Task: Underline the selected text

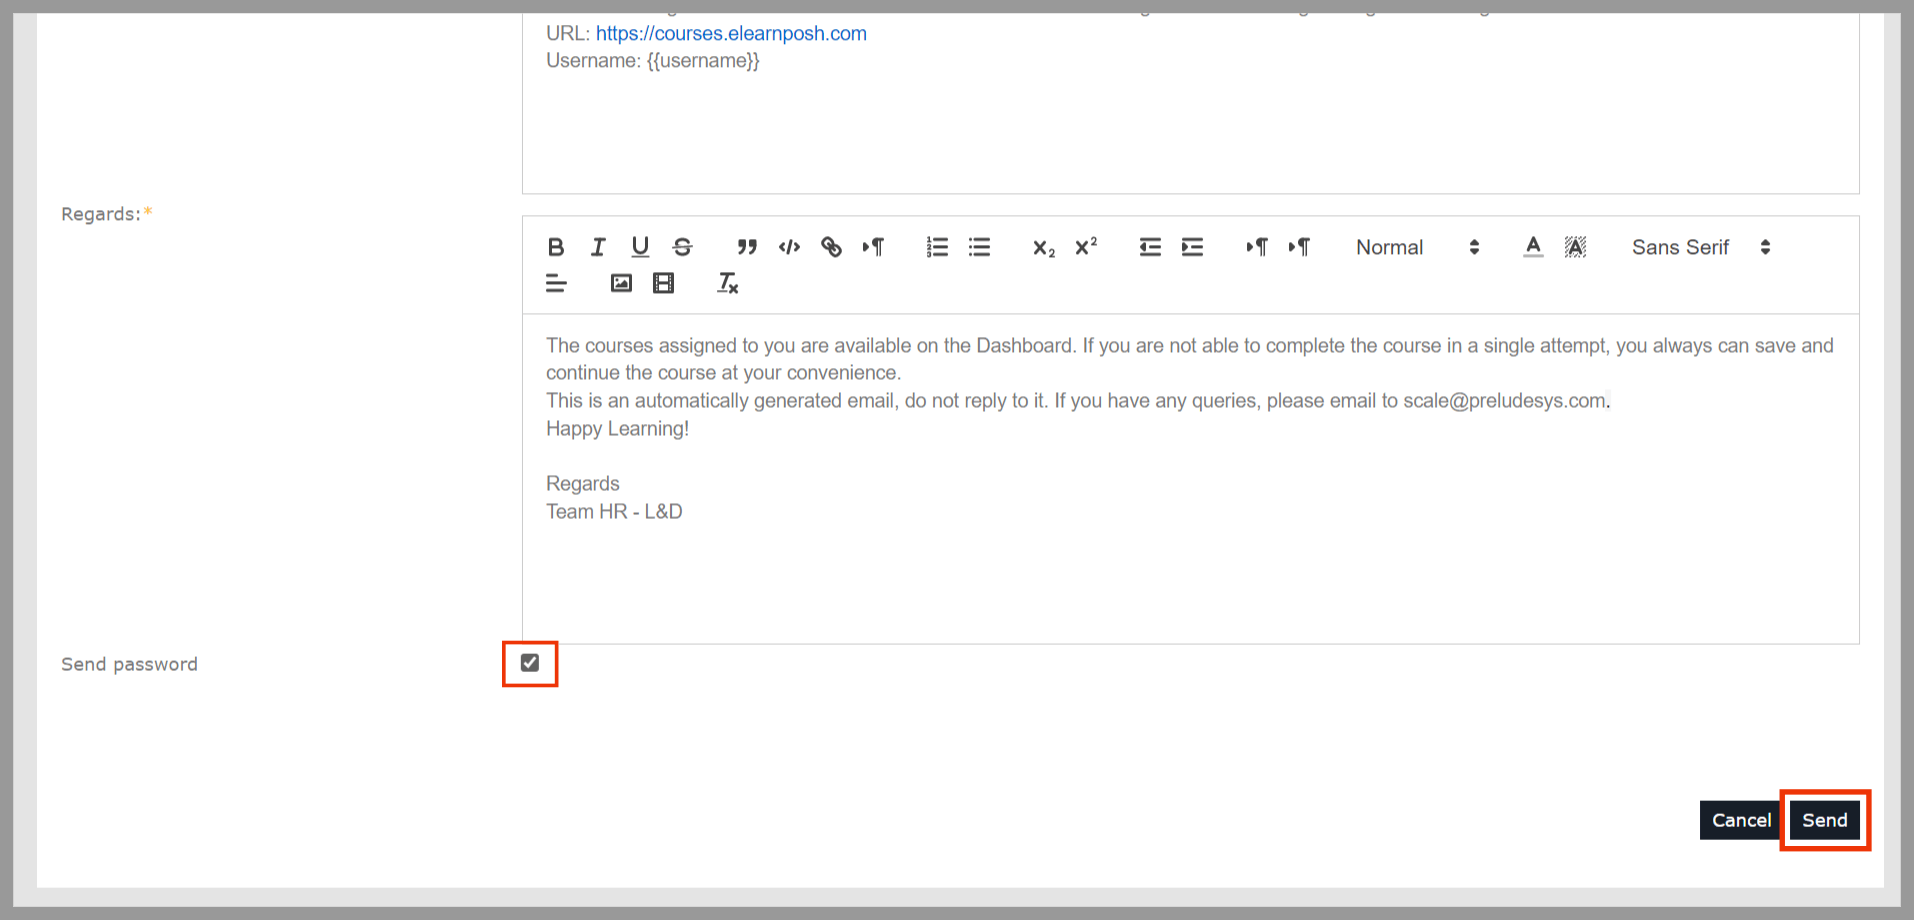Action: point(640,247)
